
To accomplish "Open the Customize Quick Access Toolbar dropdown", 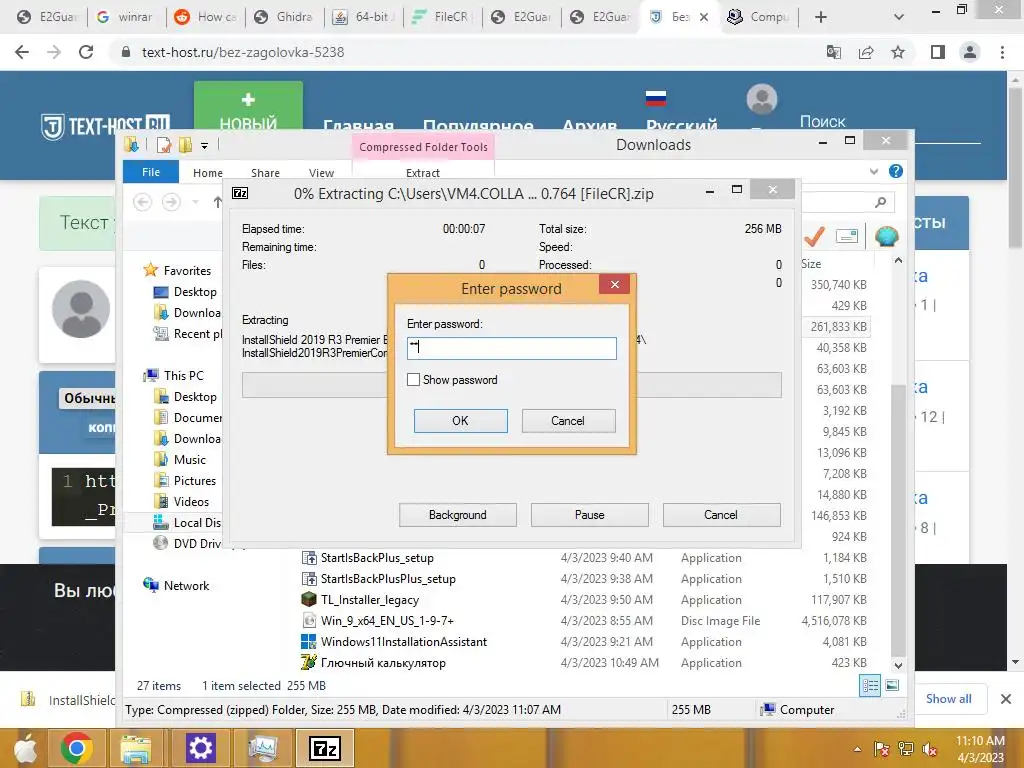I will [204, 146].
